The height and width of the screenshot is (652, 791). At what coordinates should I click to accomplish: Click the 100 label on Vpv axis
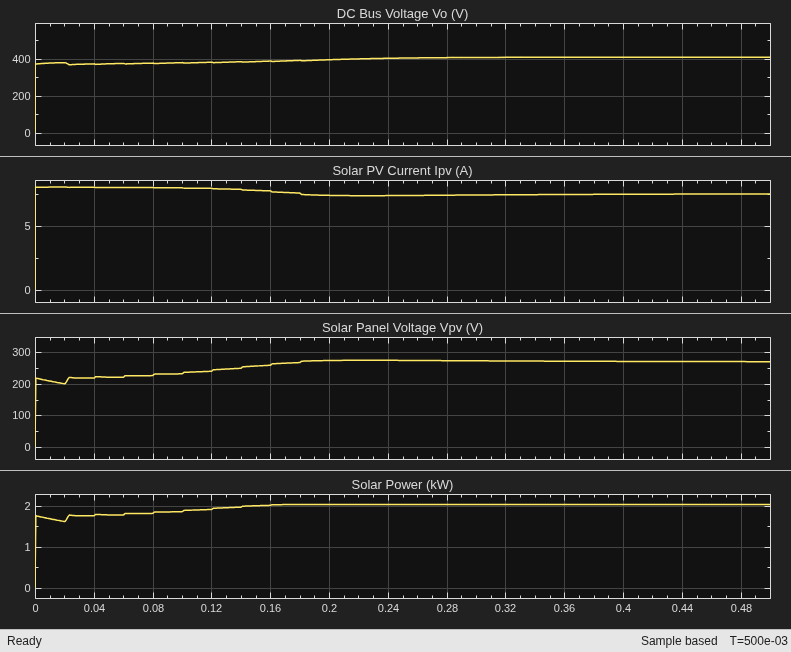[x=21, y=415]
